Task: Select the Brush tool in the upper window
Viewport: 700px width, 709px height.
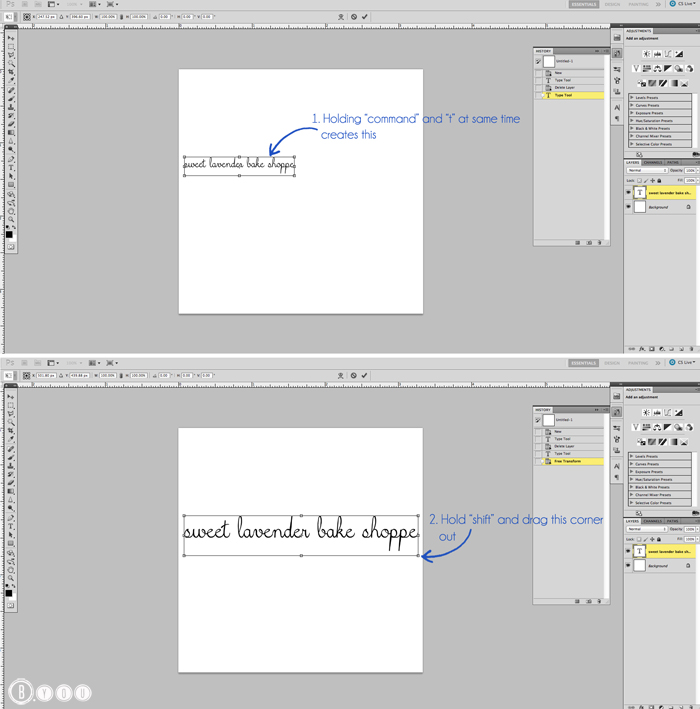Action: tap(11, 99)
